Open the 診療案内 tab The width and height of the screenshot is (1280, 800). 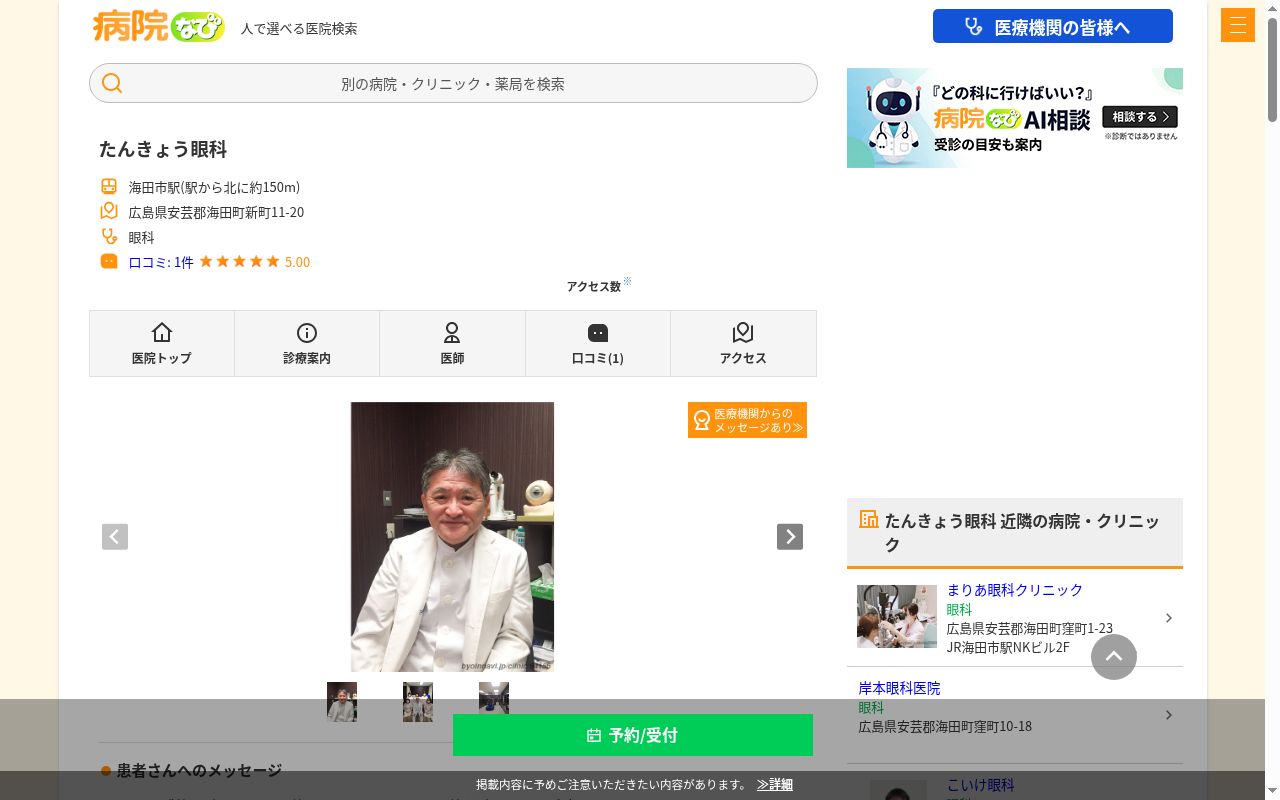click(307, 343)
